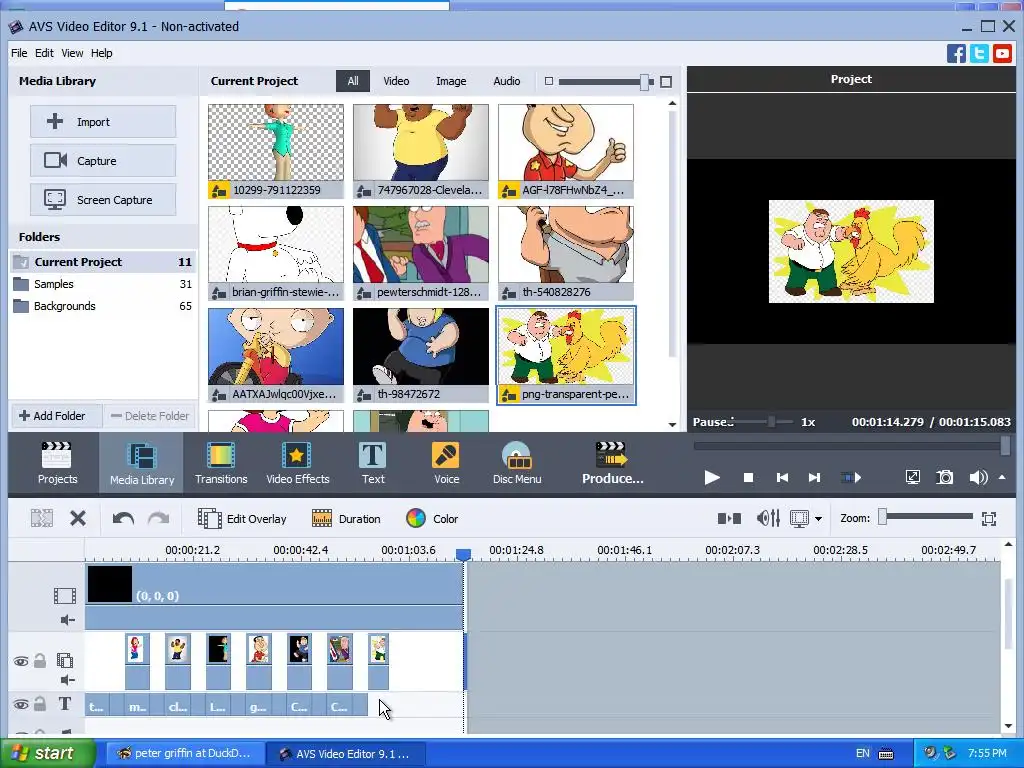Click the Edit Overlay button
This screenshot has width=1024, height=768.
(242, 519)
